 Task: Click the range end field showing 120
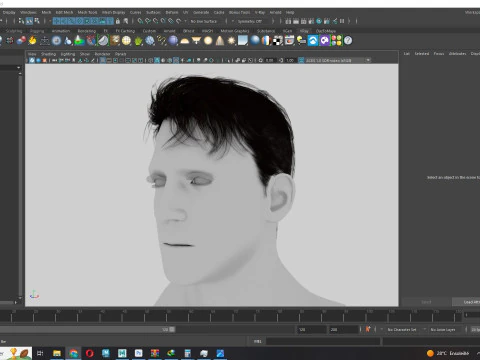click(x=311, y=329)
